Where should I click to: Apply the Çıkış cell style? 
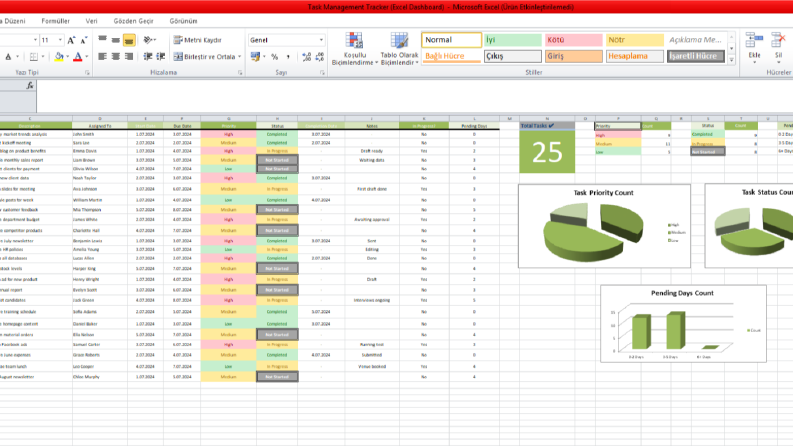click(x=513, y=56)
